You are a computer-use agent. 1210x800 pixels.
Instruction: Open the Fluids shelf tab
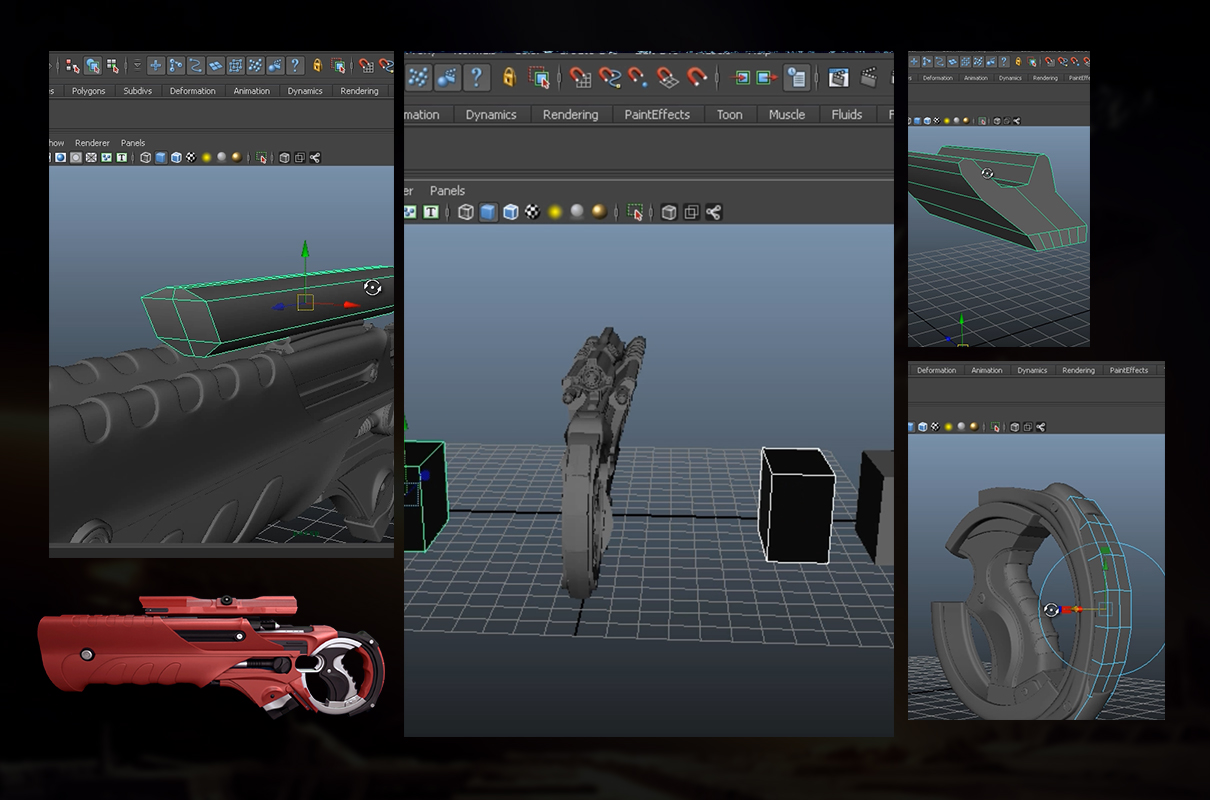[847, 115]
